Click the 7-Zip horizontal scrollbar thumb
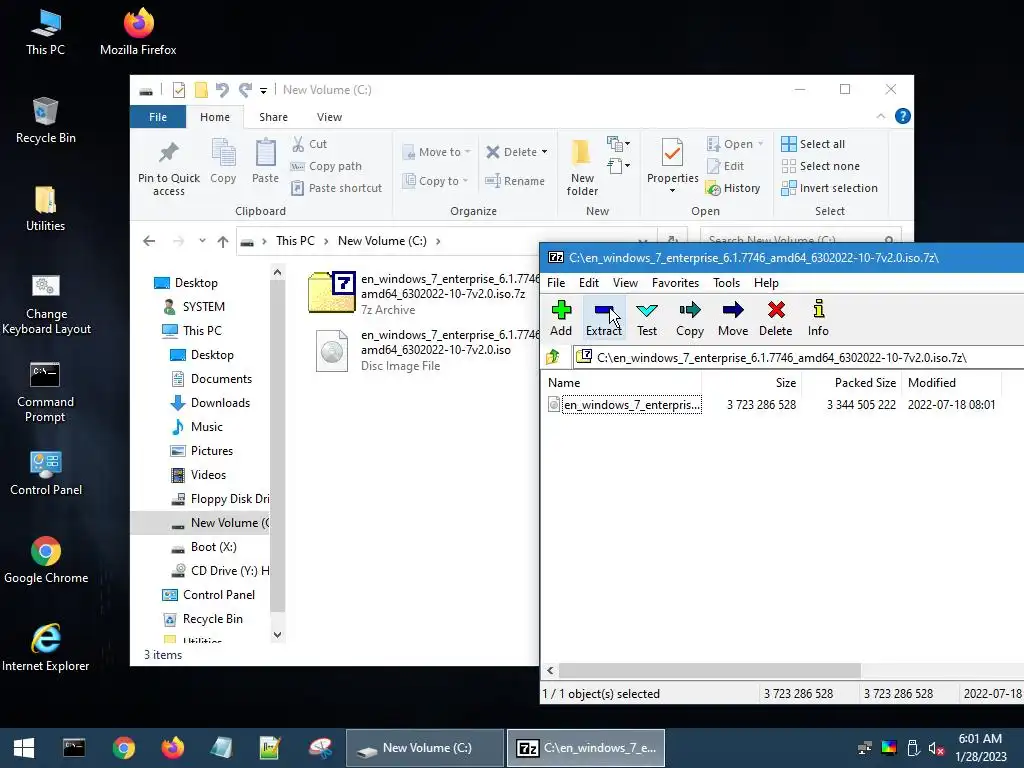 [710, 671]
